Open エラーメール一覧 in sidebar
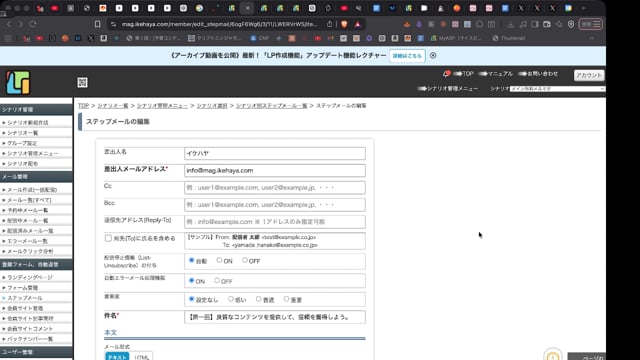 (27, 241)
